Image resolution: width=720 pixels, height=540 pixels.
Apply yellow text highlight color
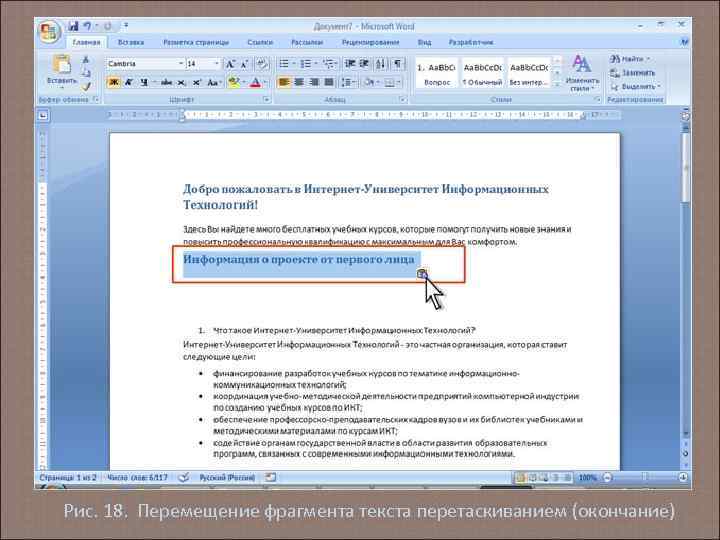234,83
